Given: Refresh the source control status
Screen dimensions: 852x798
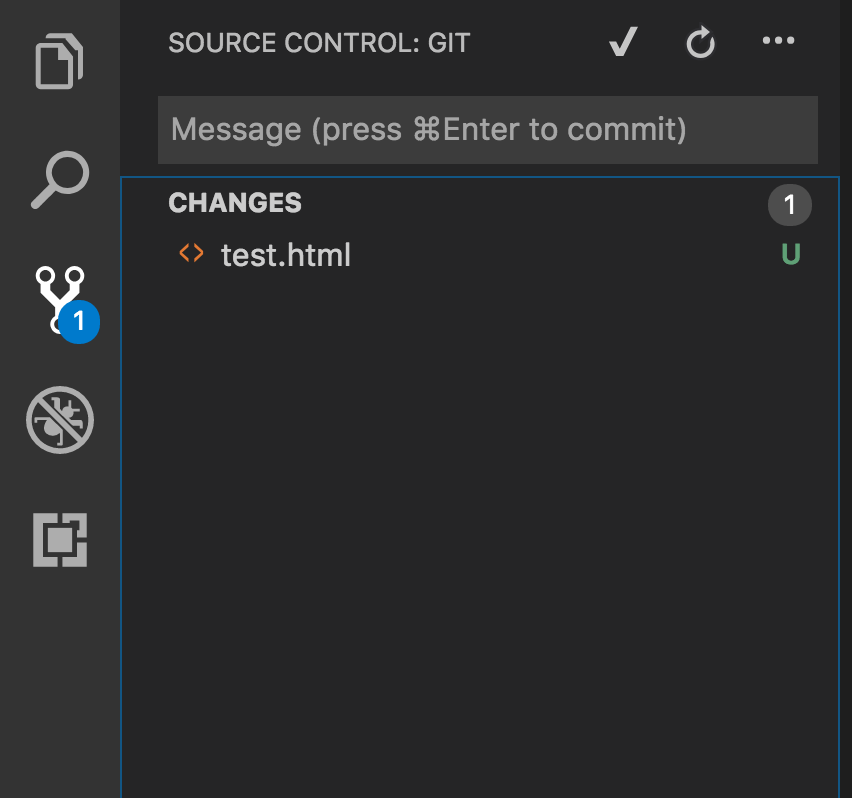Looking at the screenshot, I should click(700, 43).
